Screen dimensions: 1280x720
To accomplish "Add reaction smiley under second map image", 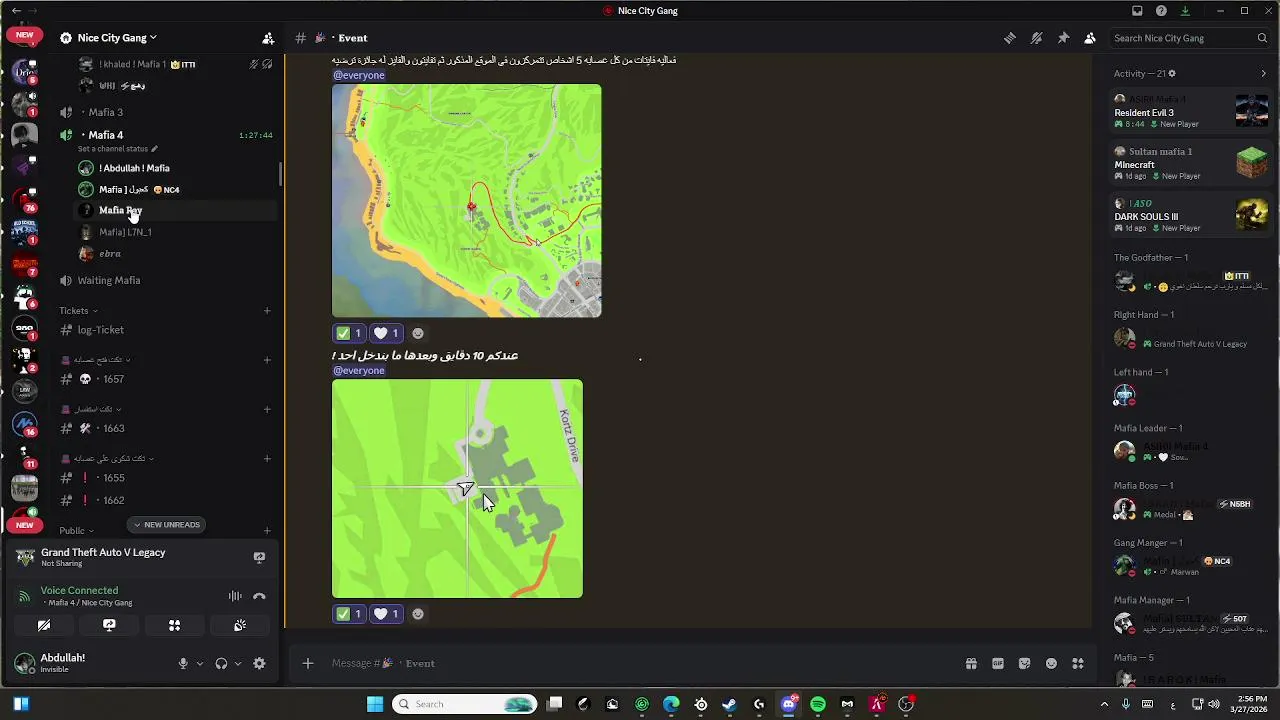I will pyautogui.click(x=418, y=614).
